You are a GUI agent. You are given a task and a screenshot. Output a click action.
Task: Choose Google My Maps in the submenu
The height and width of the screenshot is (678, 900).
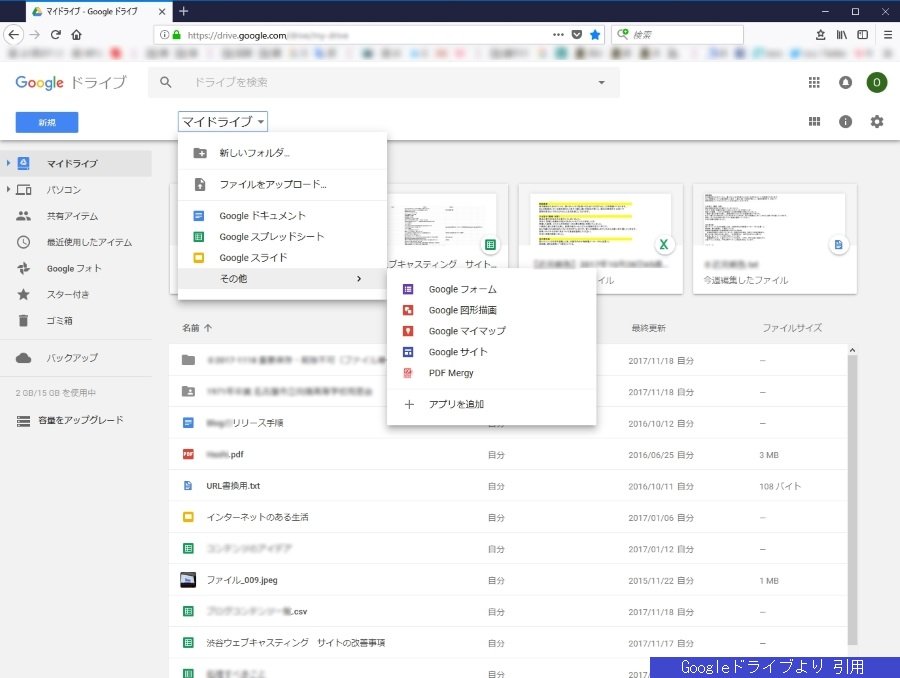pos(491,331)
